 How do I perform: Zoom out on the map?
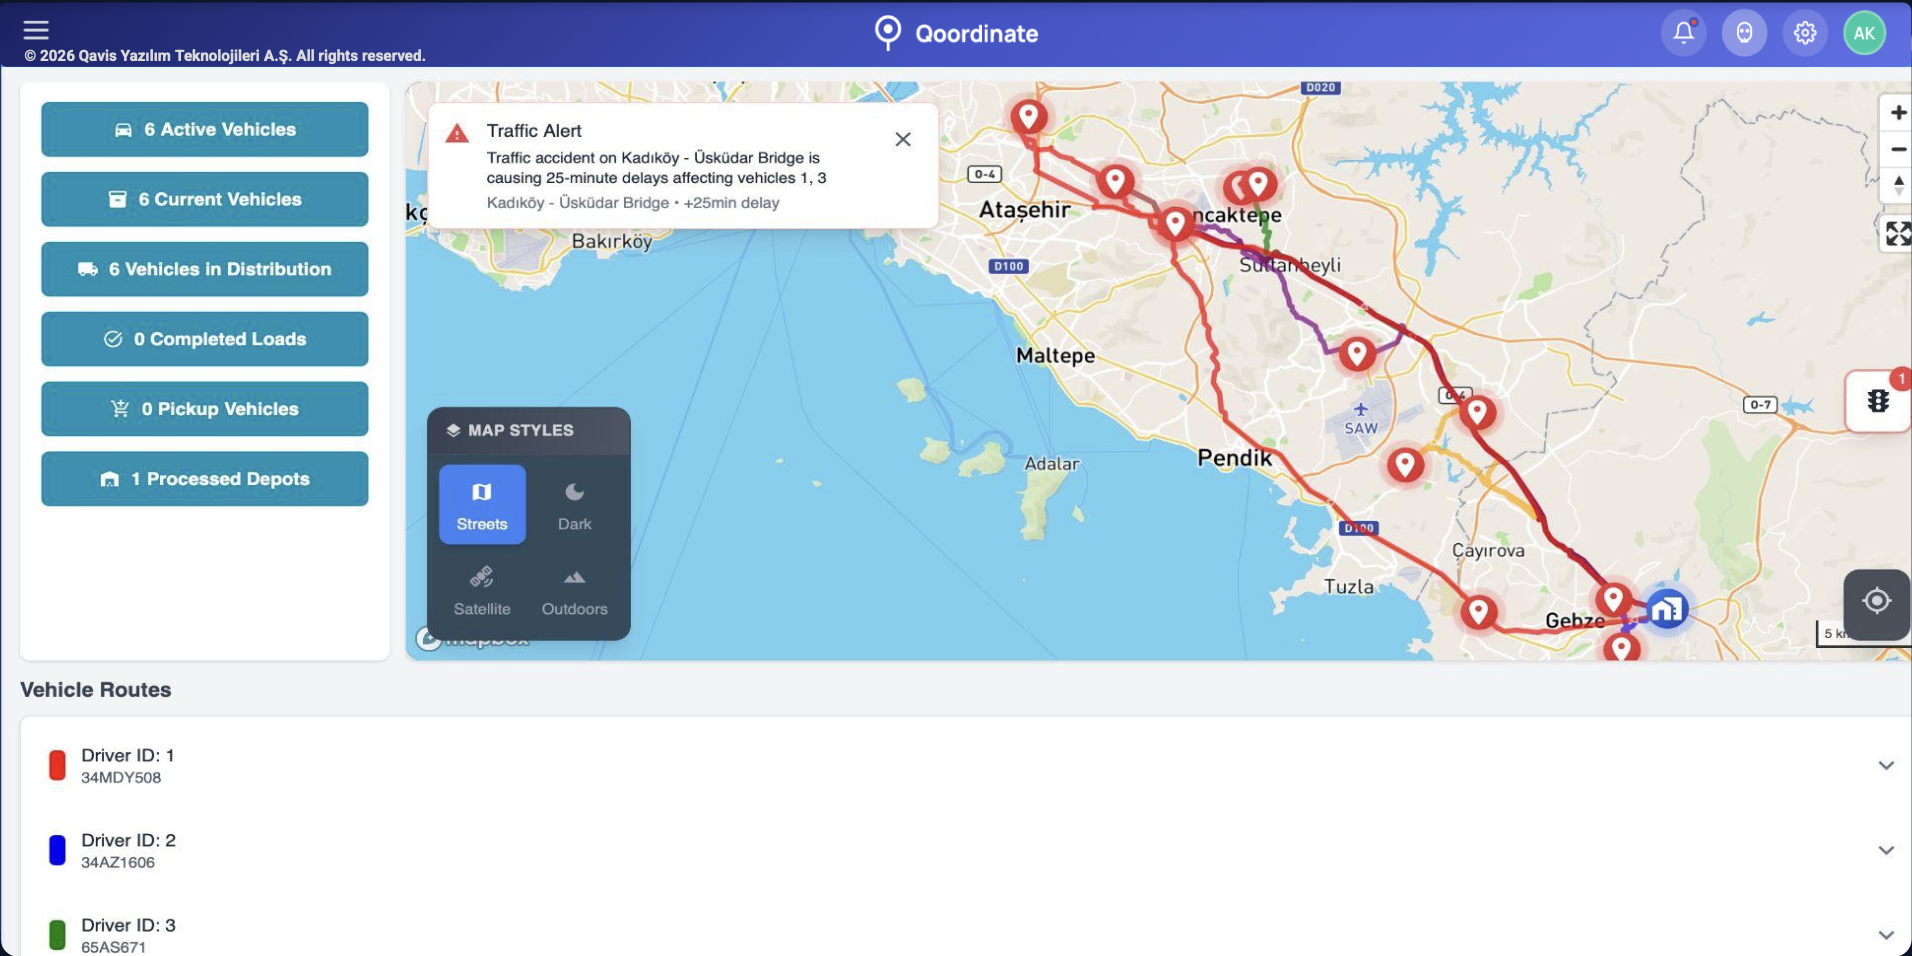click(x=1897, y=149)
